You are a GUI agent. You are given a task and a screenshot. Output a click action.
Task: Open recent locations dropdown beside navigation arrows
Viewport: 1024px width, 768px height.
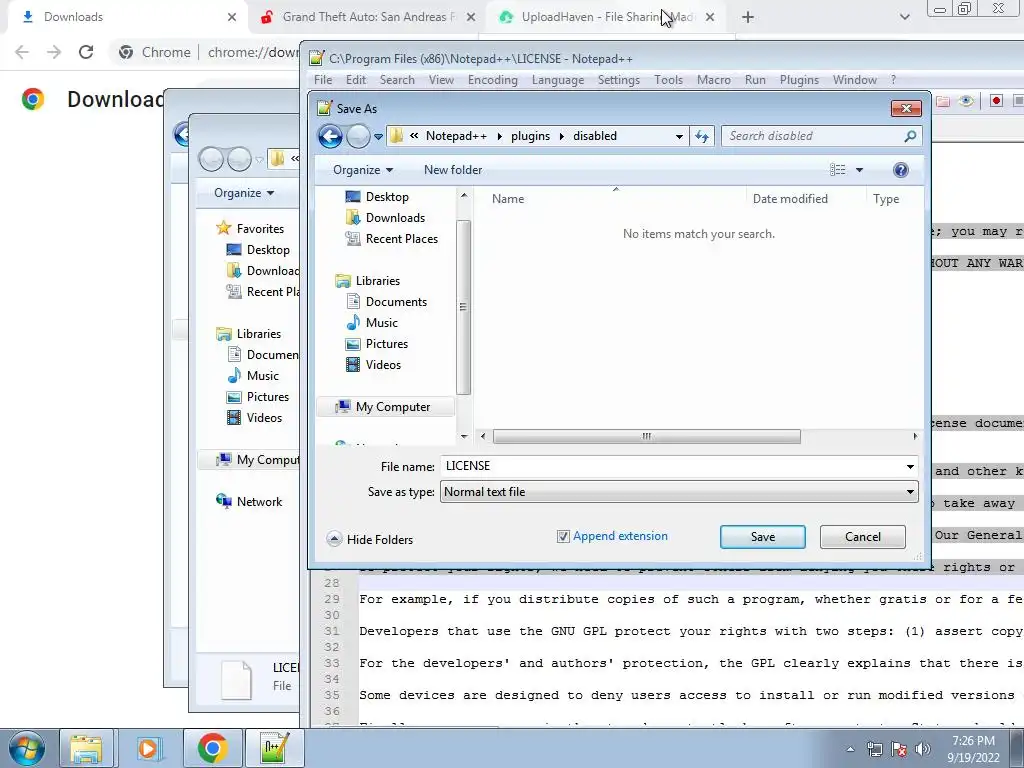pos(378,137)
